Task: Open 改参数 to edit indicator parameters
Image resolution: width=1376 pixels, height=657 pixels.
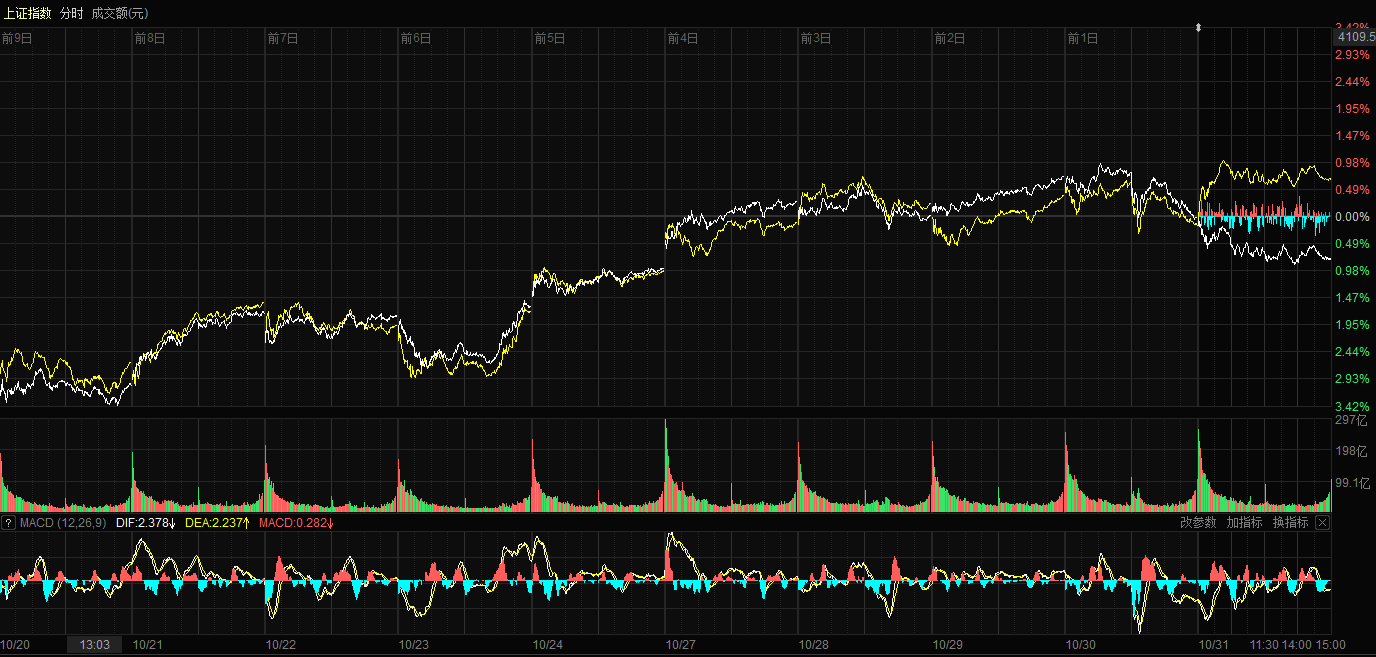Action: (x=1198, y=523)
